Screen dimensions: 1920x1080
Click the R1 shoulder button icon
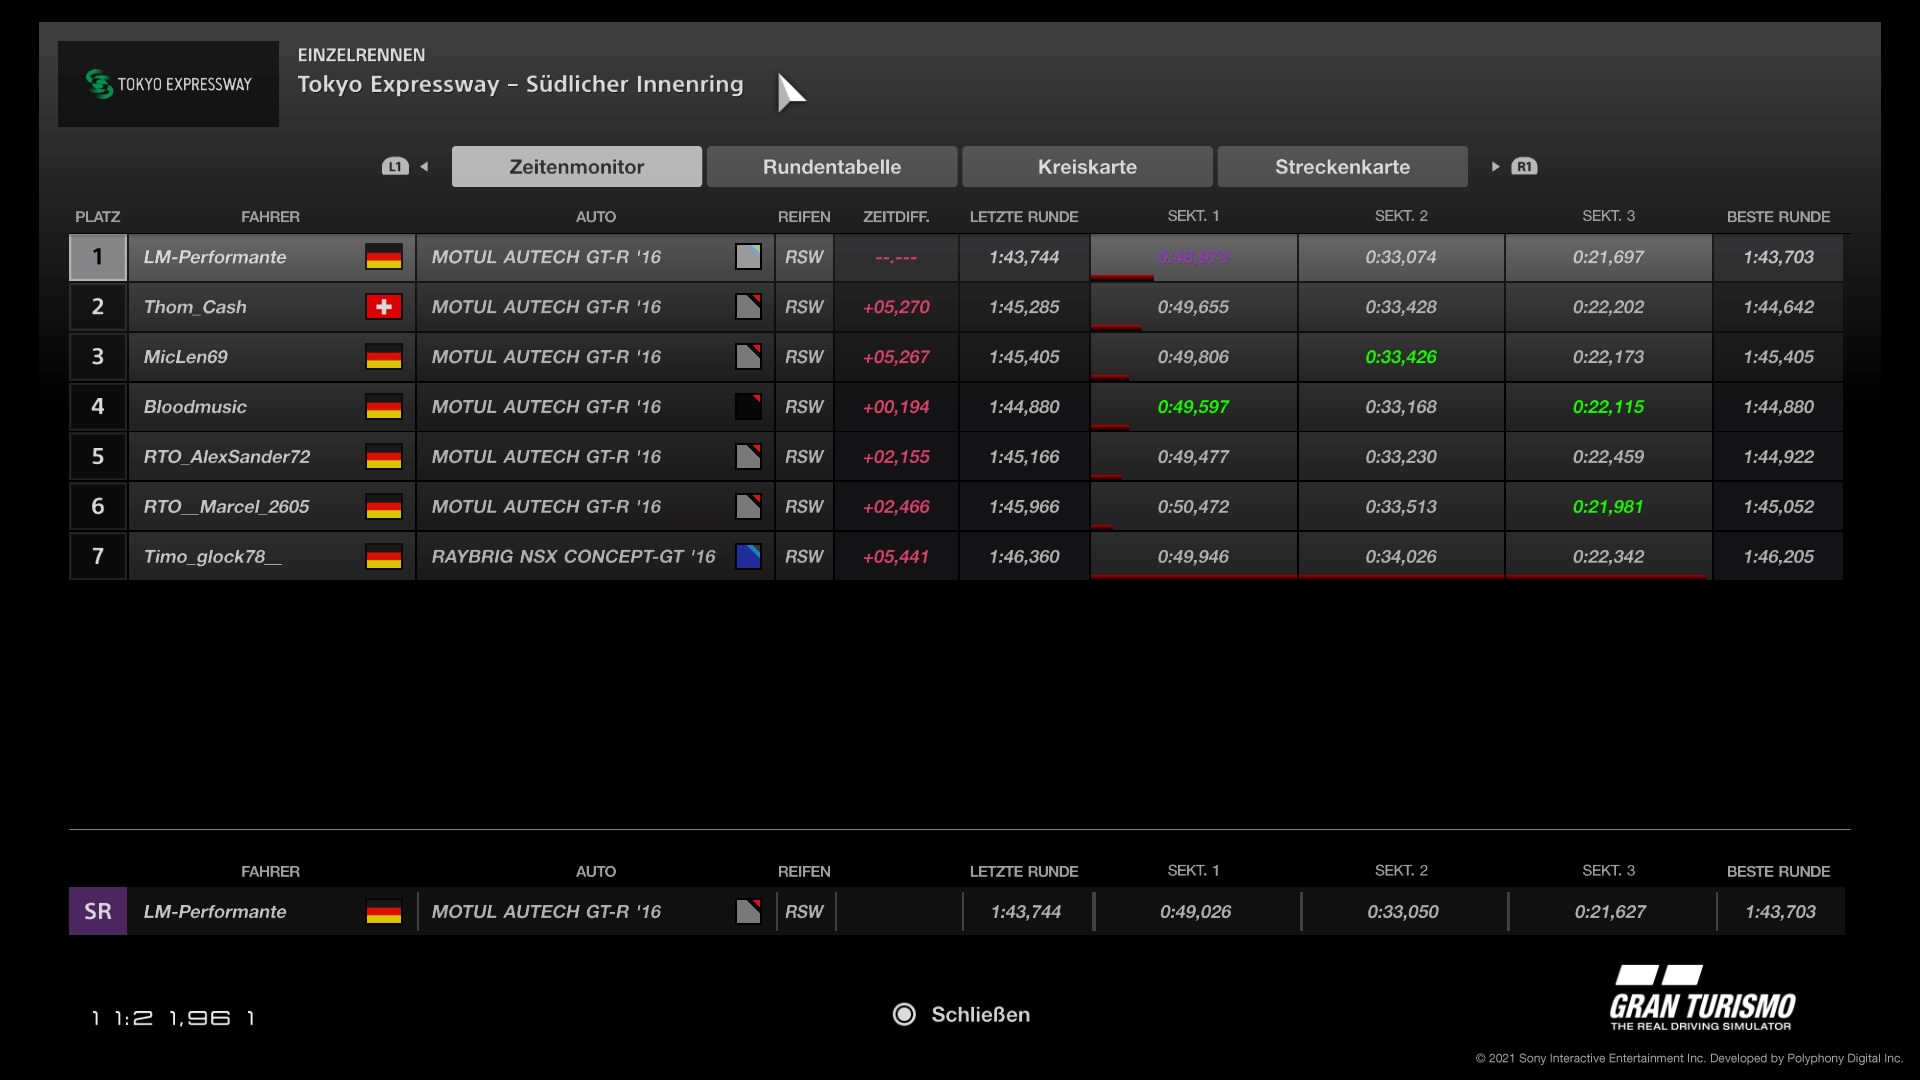point(1524,167)
